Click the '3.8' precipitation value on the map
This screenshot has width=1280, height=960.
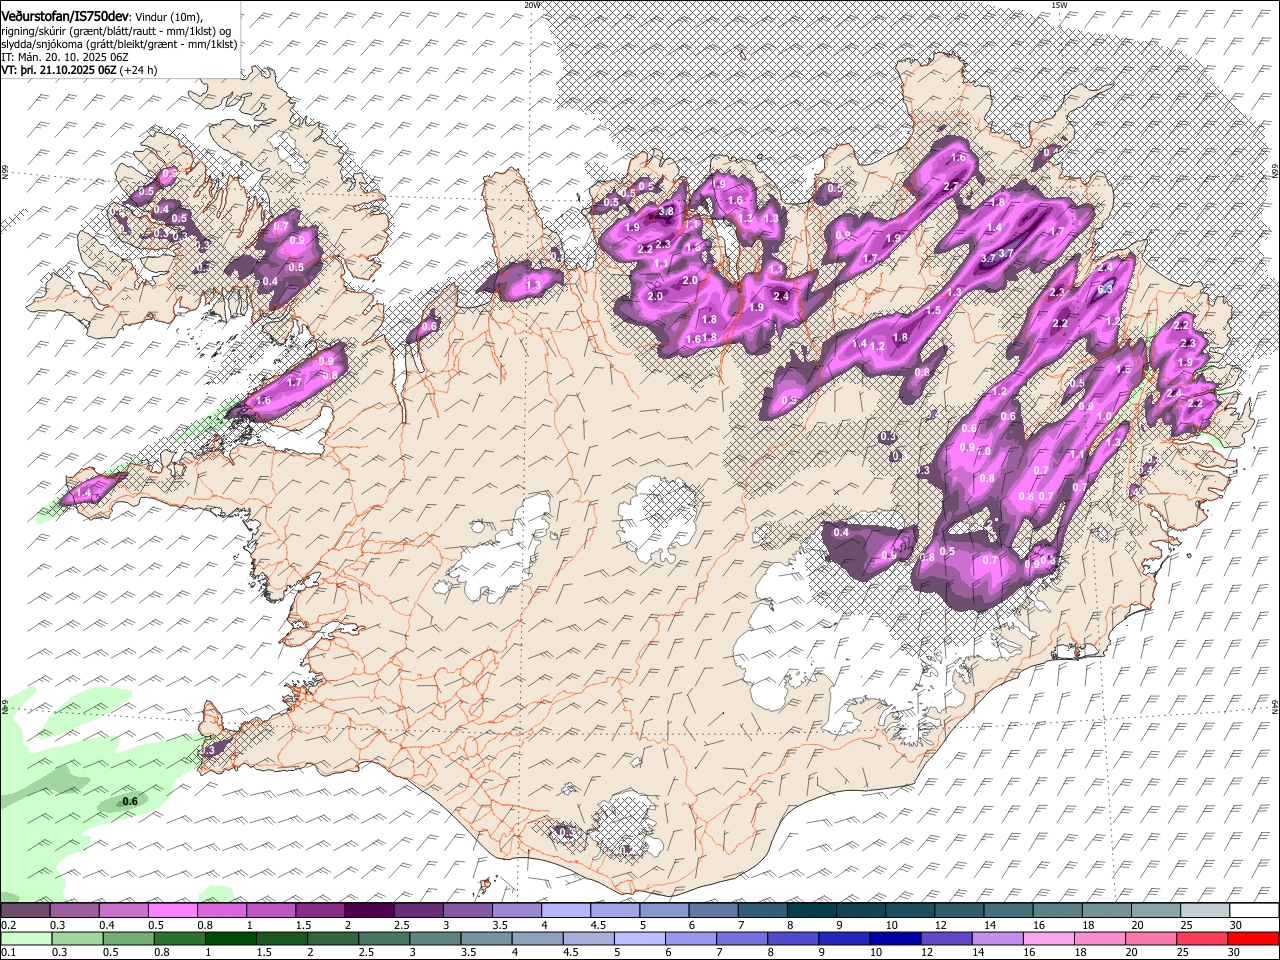(x=665, y=212)
